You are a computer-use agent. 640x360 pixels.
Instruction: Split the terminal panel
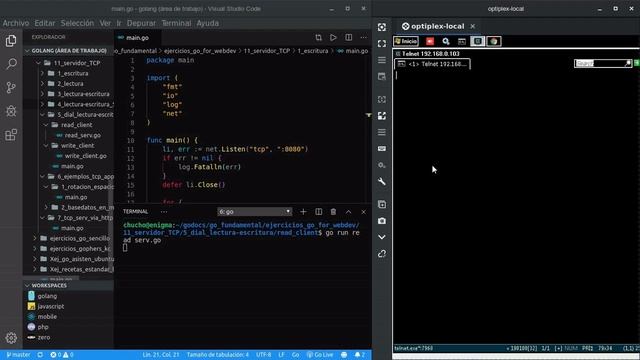point(318,211)
